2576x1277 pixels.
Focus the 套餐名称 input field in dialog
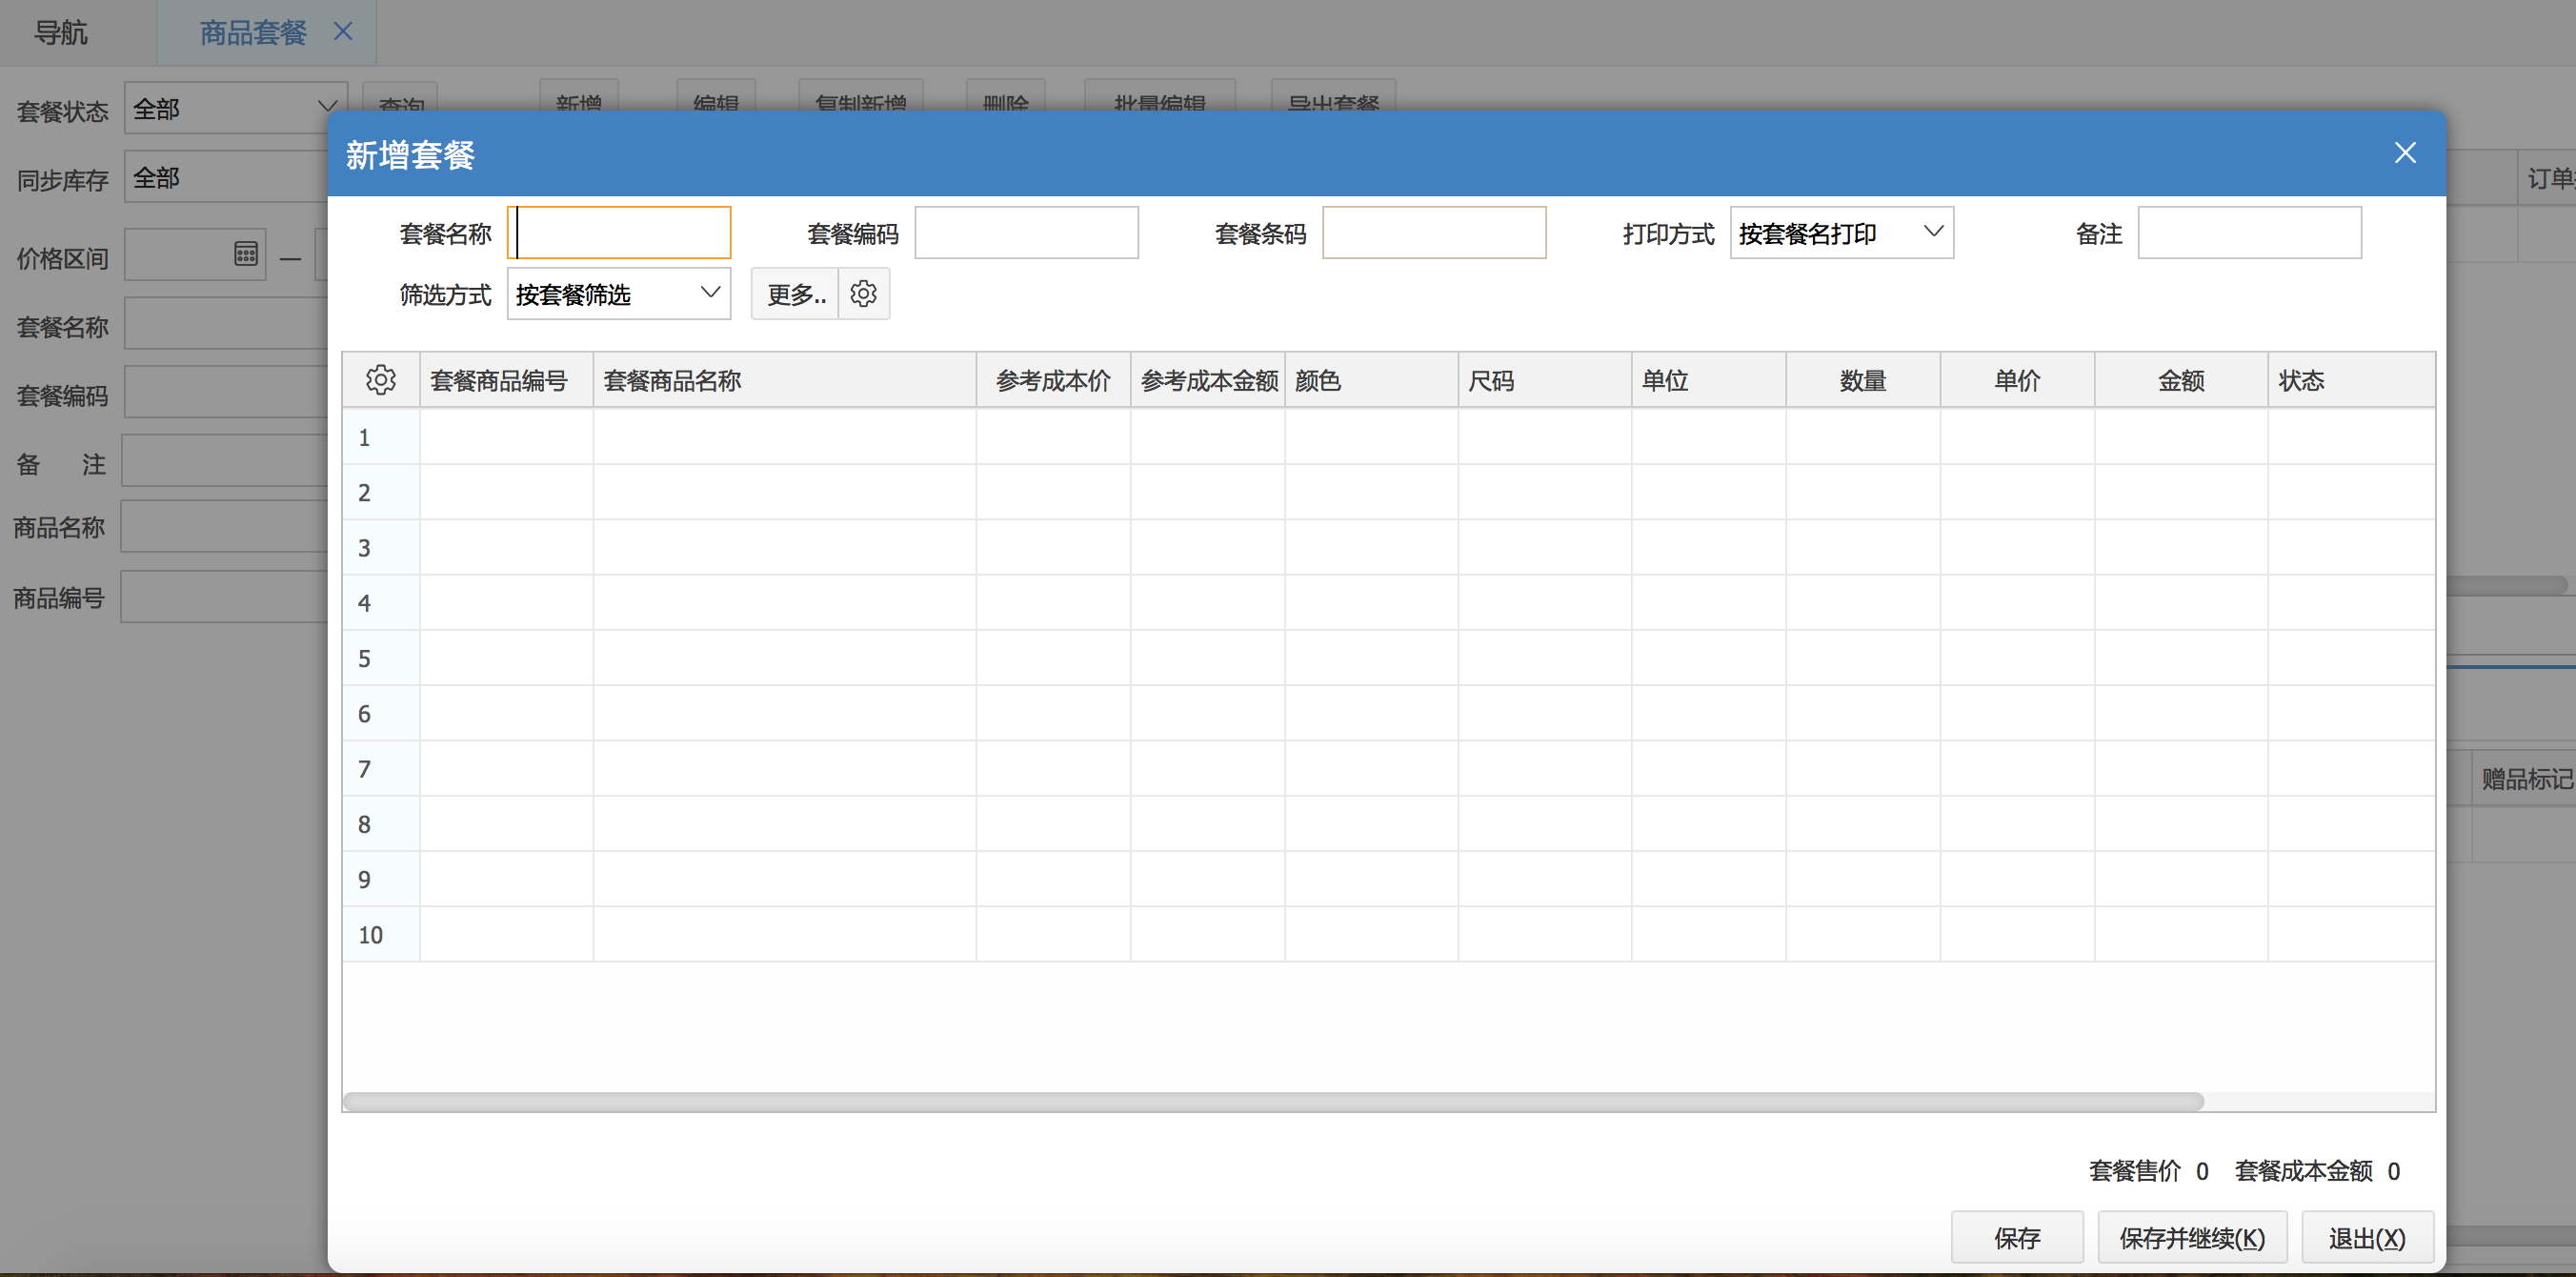click(x=620, y=233)
